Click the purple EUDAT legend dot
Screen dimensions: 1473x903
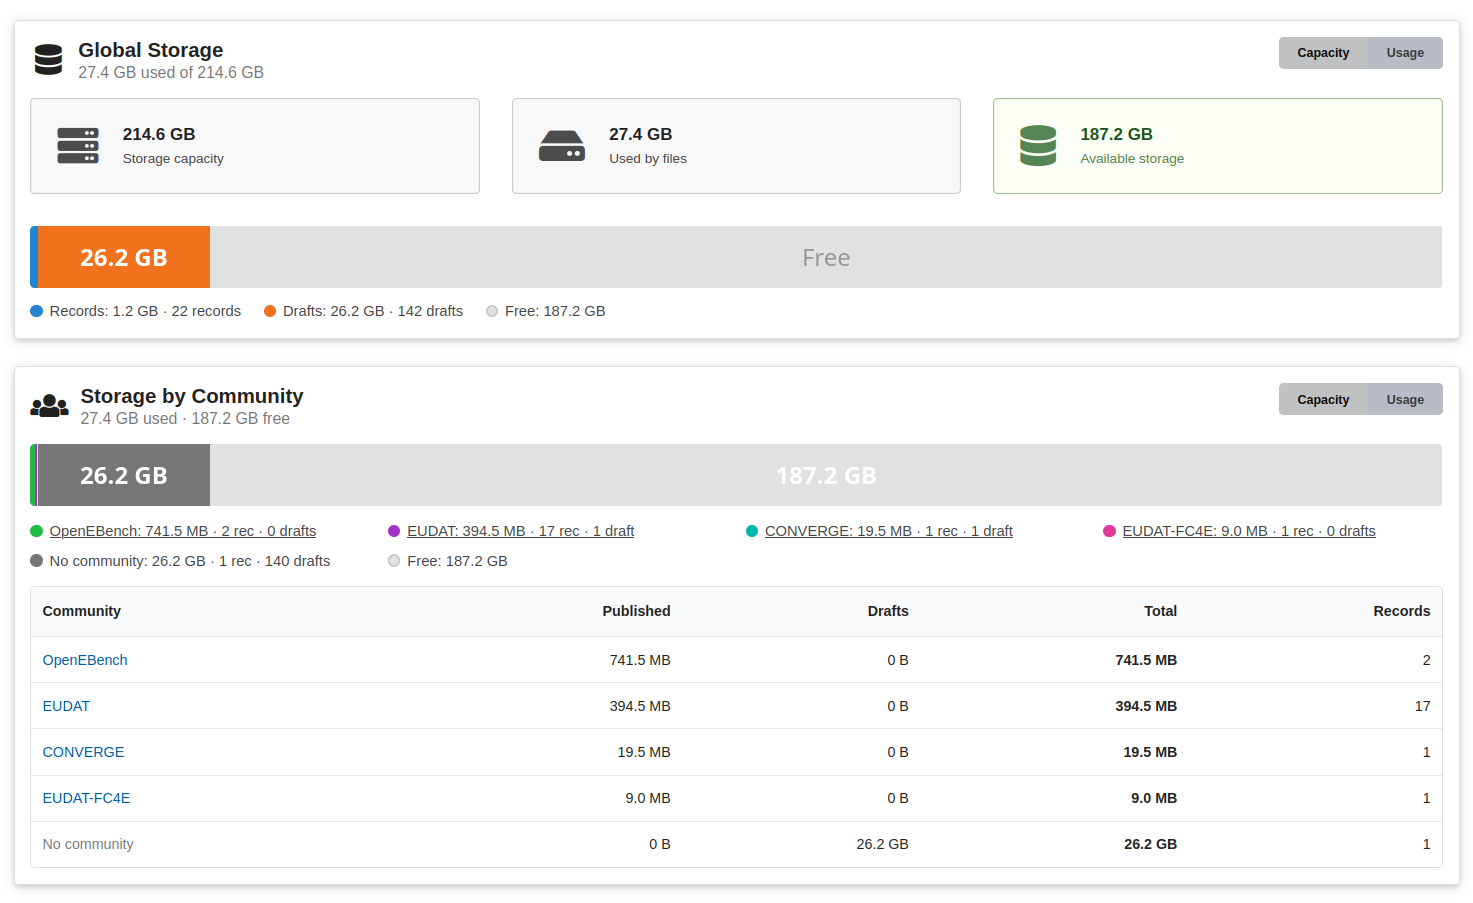(394, 531)
